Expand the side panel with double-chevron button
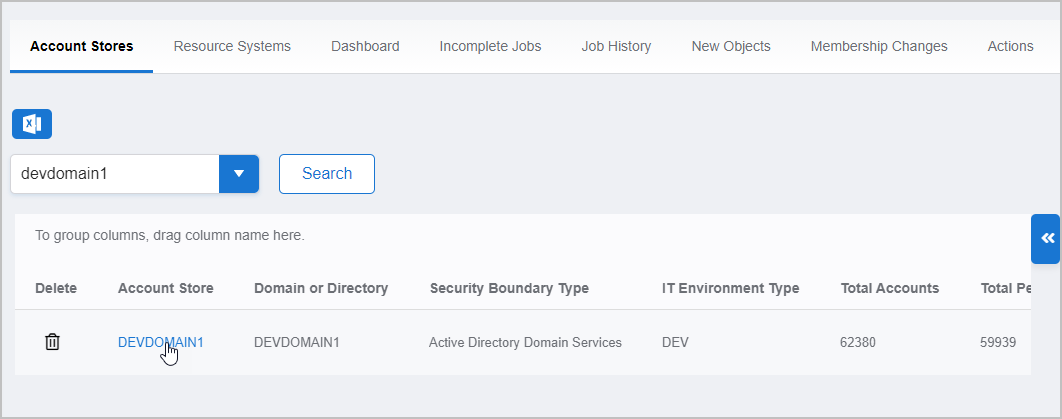 click(1046, 238)
